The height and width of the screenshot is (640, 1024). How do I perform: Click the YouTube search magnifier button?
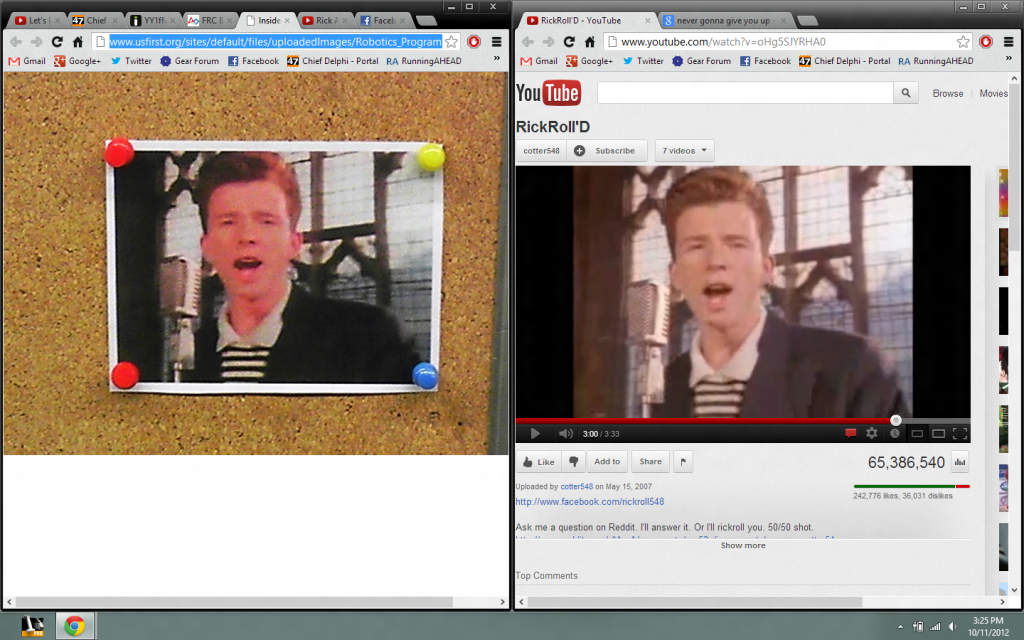(905, 93)
